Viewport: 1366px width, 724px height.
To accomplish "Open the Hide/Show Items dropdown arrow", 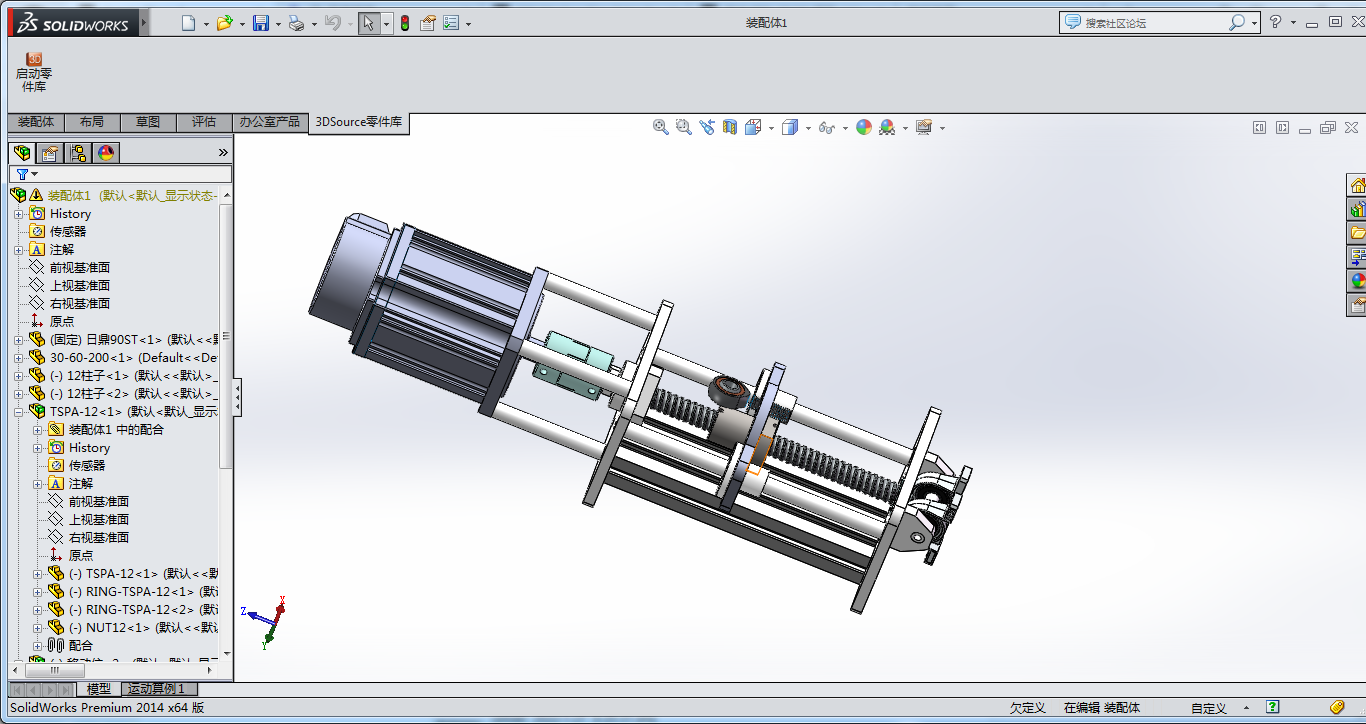I will point(845,128).
